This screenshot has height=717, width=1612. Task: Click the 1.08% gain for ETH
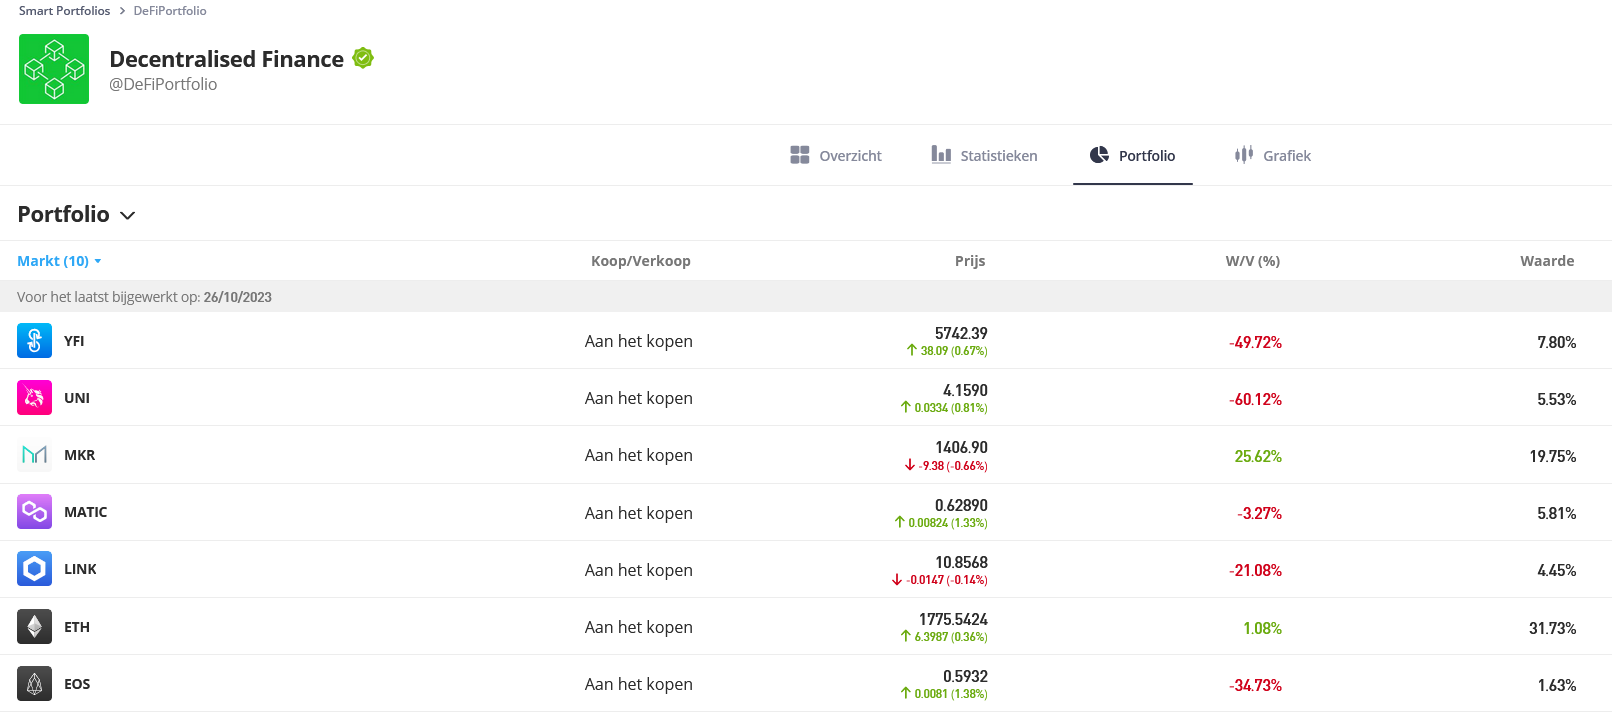(1262, 628)
